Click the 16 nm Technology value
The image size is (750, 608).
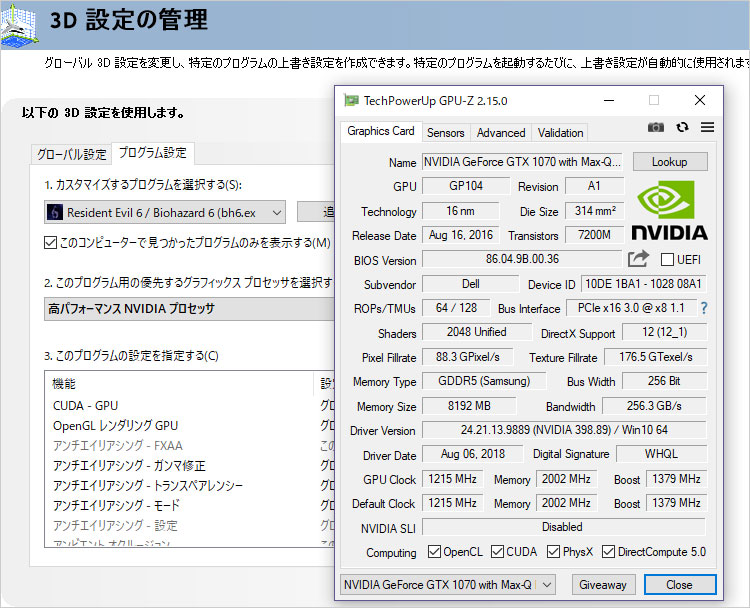[460, 210]
